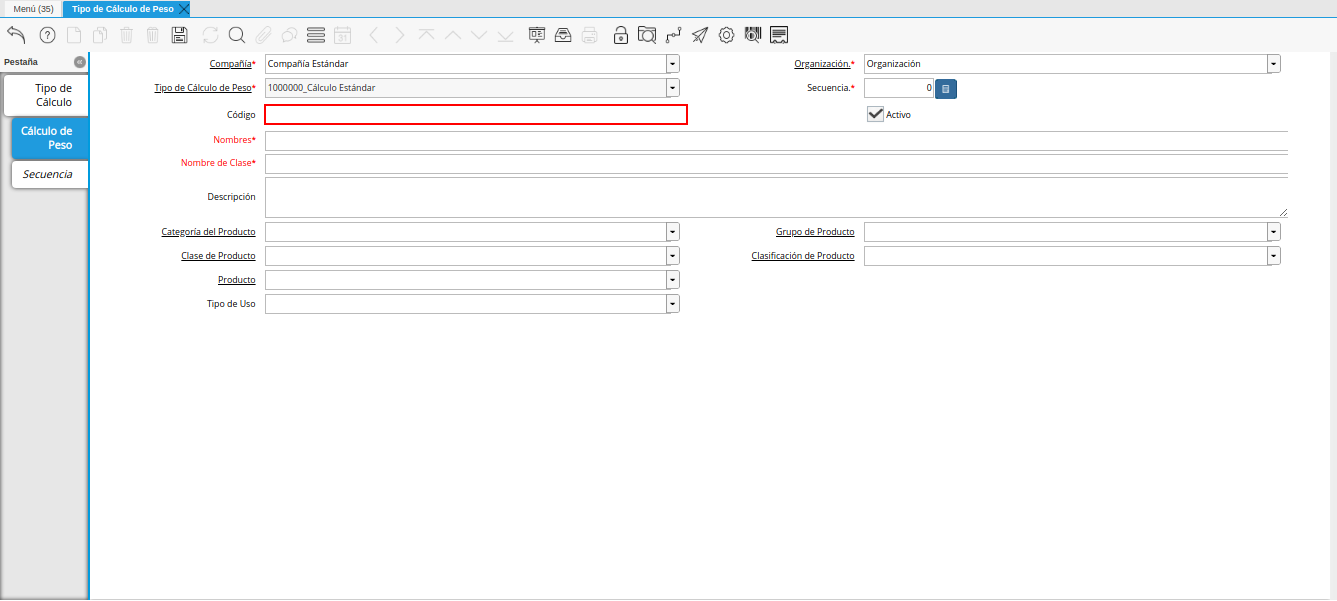Click the active workflows icon
The image size is (1337, 601).
[673, 35]
